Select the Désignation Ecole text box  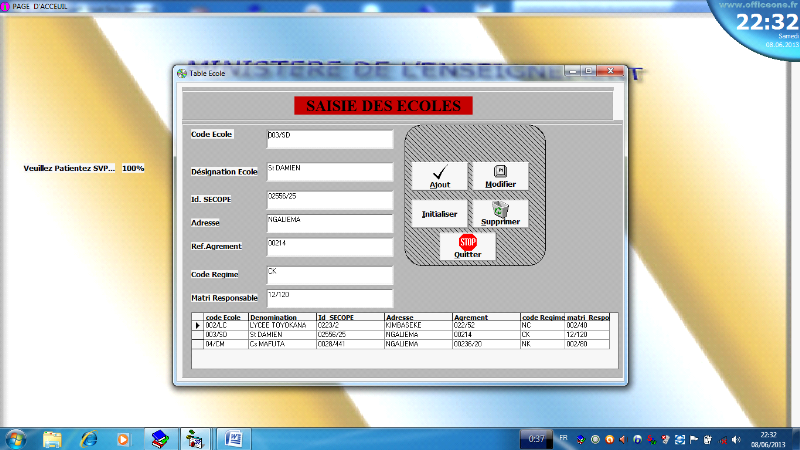330,172
